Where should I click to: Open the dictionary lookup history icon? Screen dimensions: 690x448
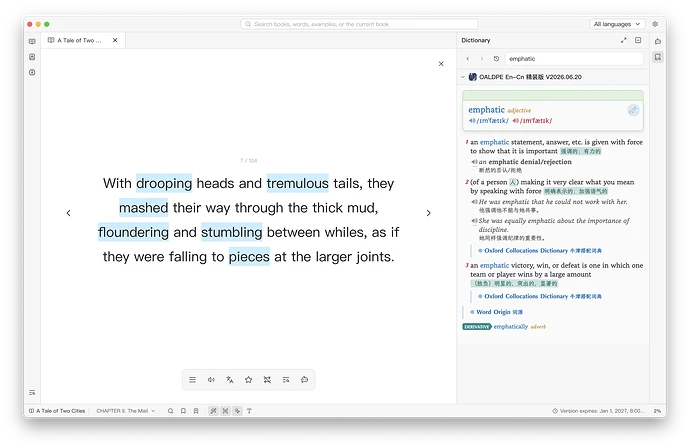[x=496, y=59]
